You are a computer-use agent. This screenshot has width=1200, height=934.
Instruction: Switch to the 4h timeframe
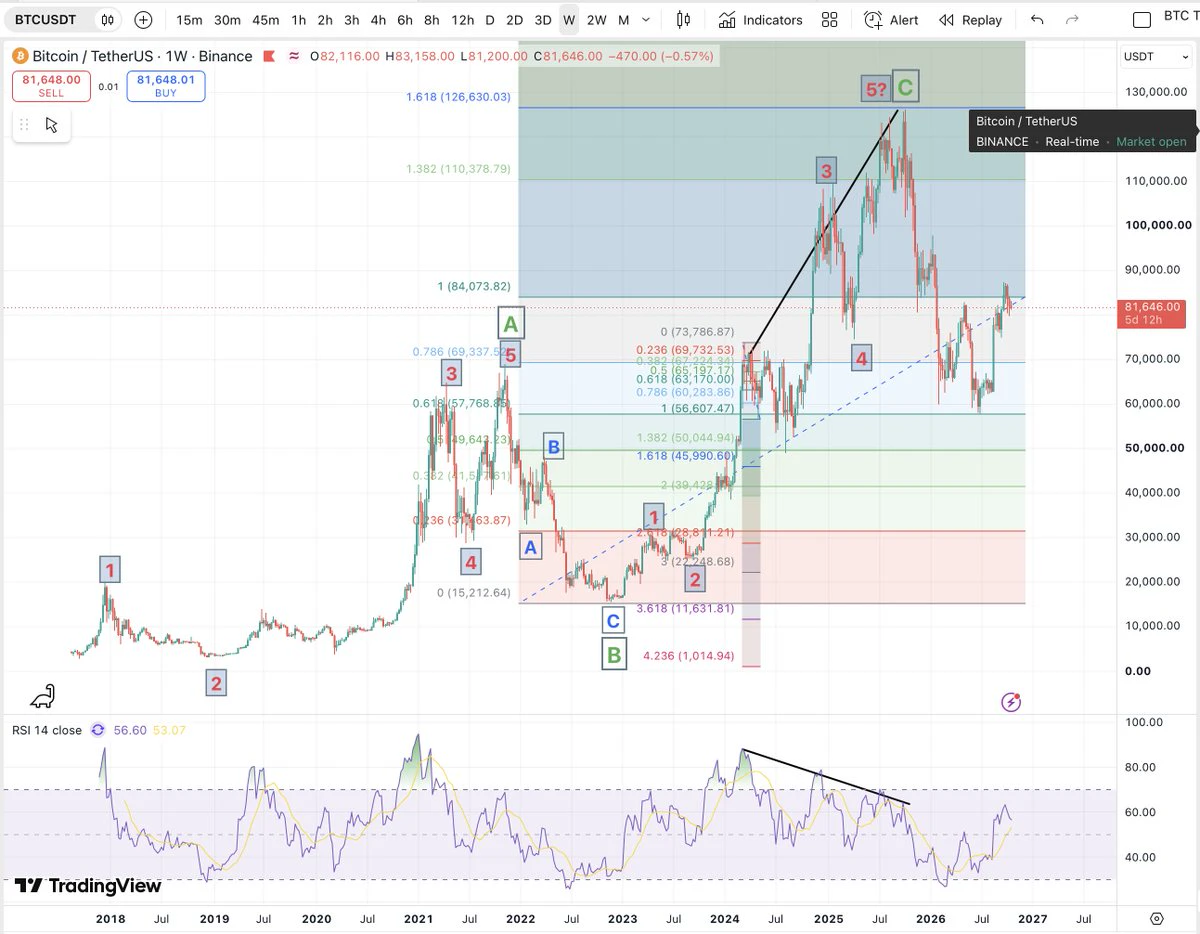(378, 20)
